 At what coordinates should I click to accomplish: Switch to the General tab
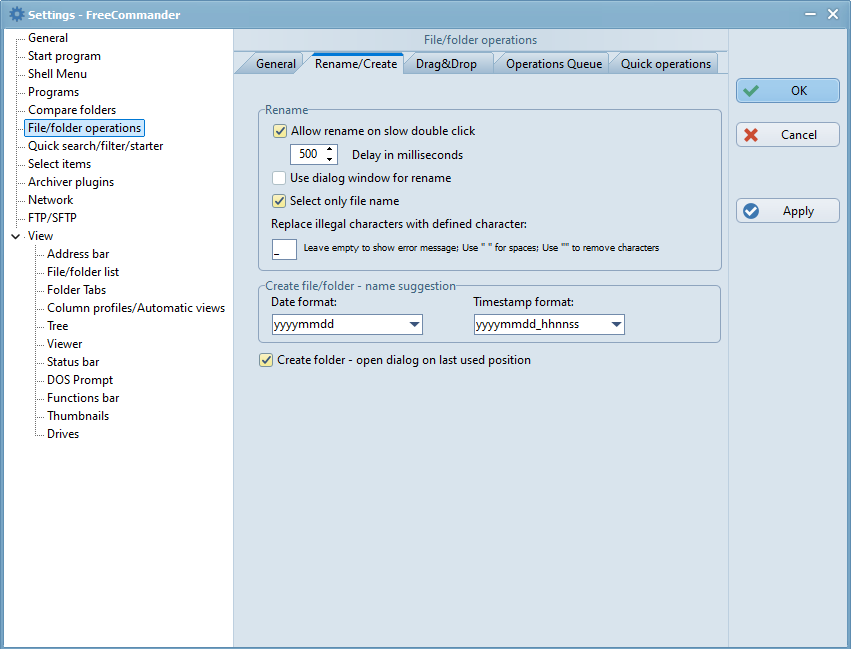[276, 64]
